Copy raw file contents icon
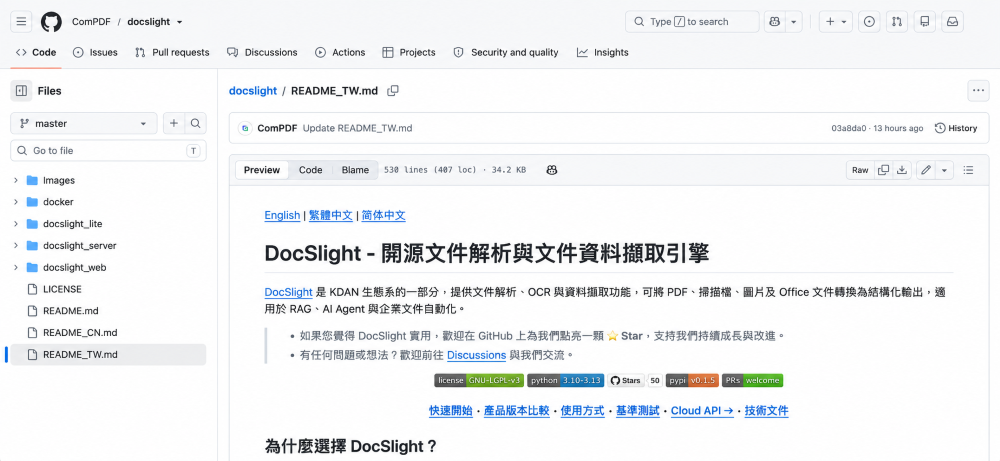This screenshot has height=461, width=1000. [x=883, y=170]
